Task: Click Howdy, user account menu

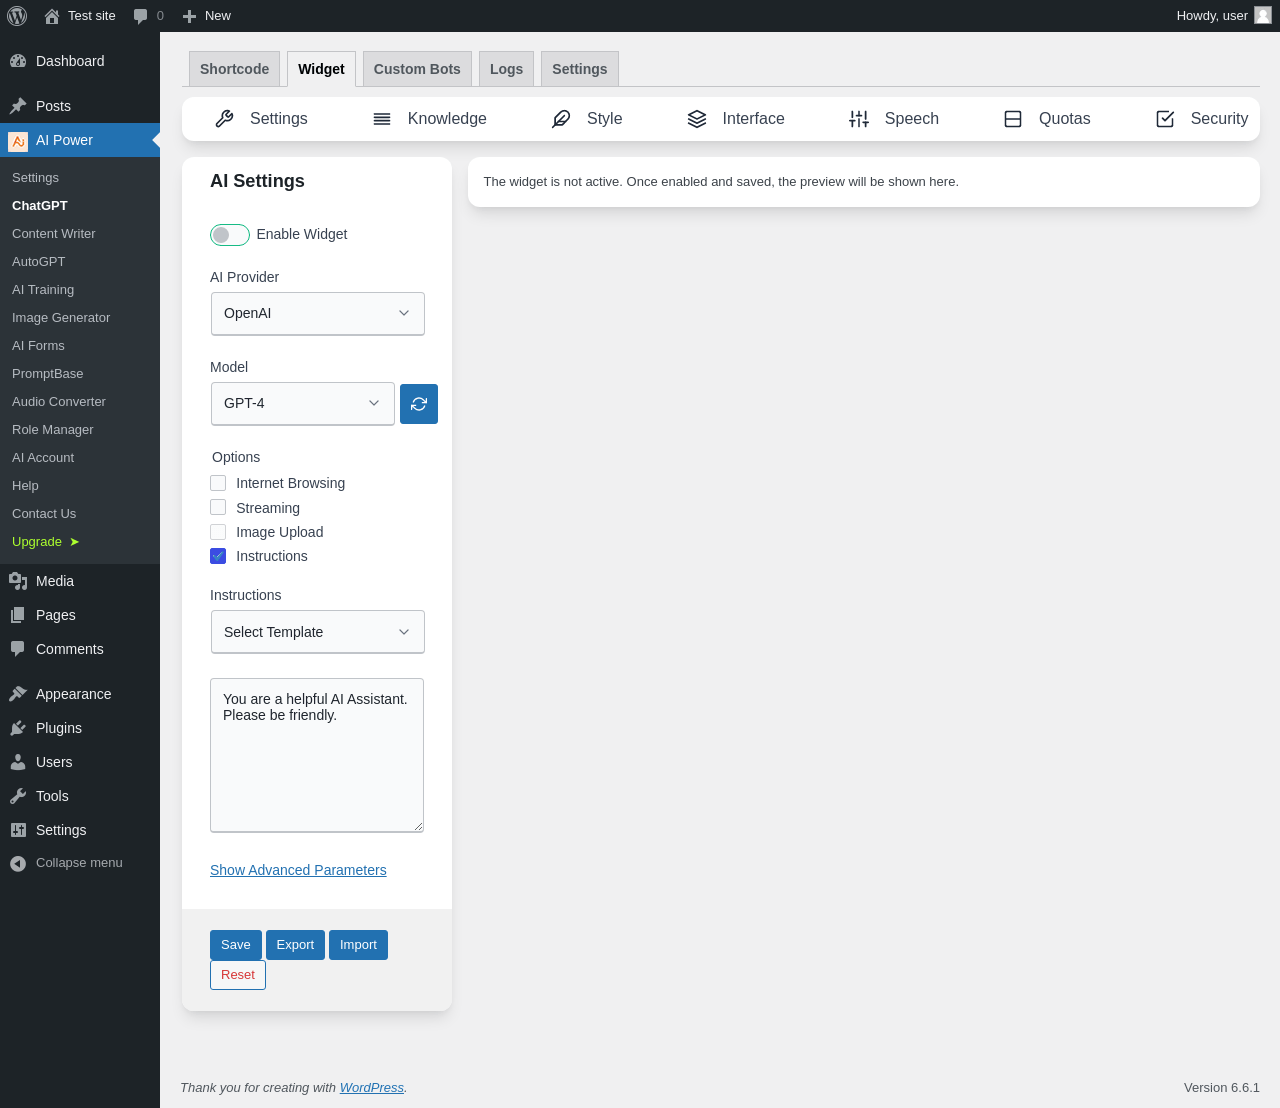Action: coord(1223,16)
